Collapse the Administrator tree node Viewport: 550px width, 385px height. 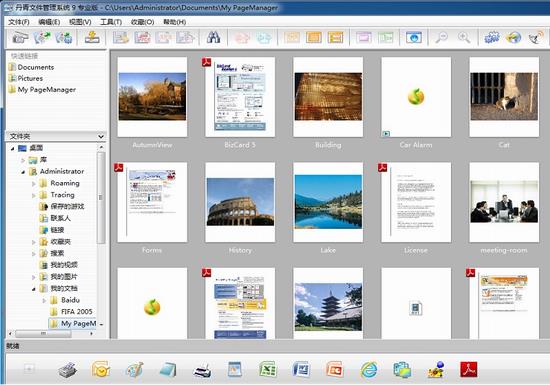[x=23, y=172]
